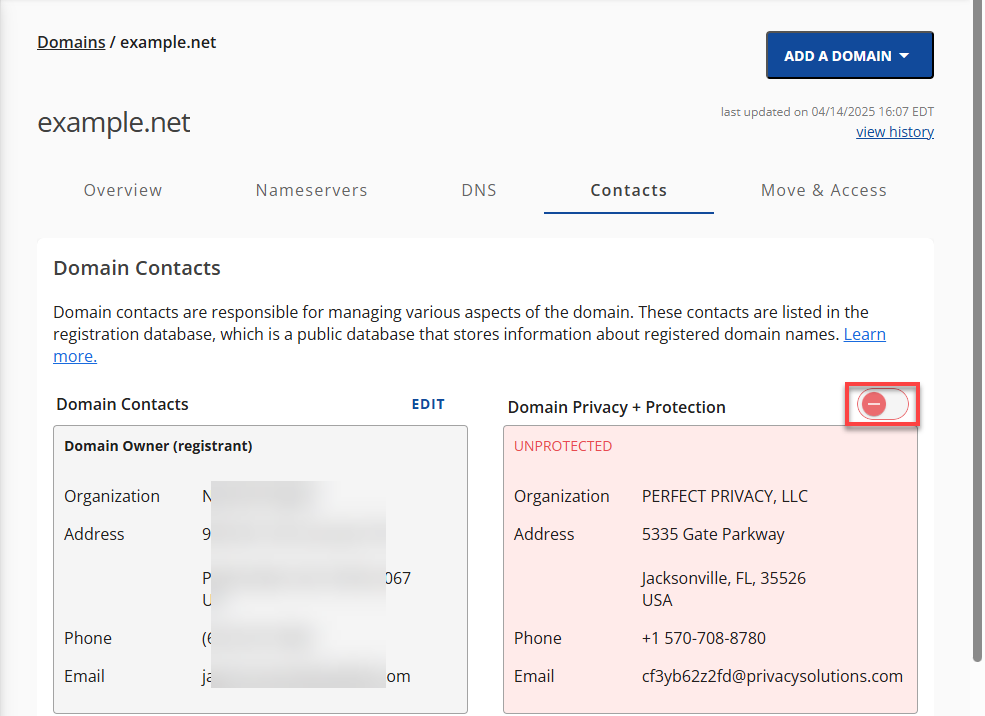Navigate back via the Domains breadcrumb link

point(70,42)
